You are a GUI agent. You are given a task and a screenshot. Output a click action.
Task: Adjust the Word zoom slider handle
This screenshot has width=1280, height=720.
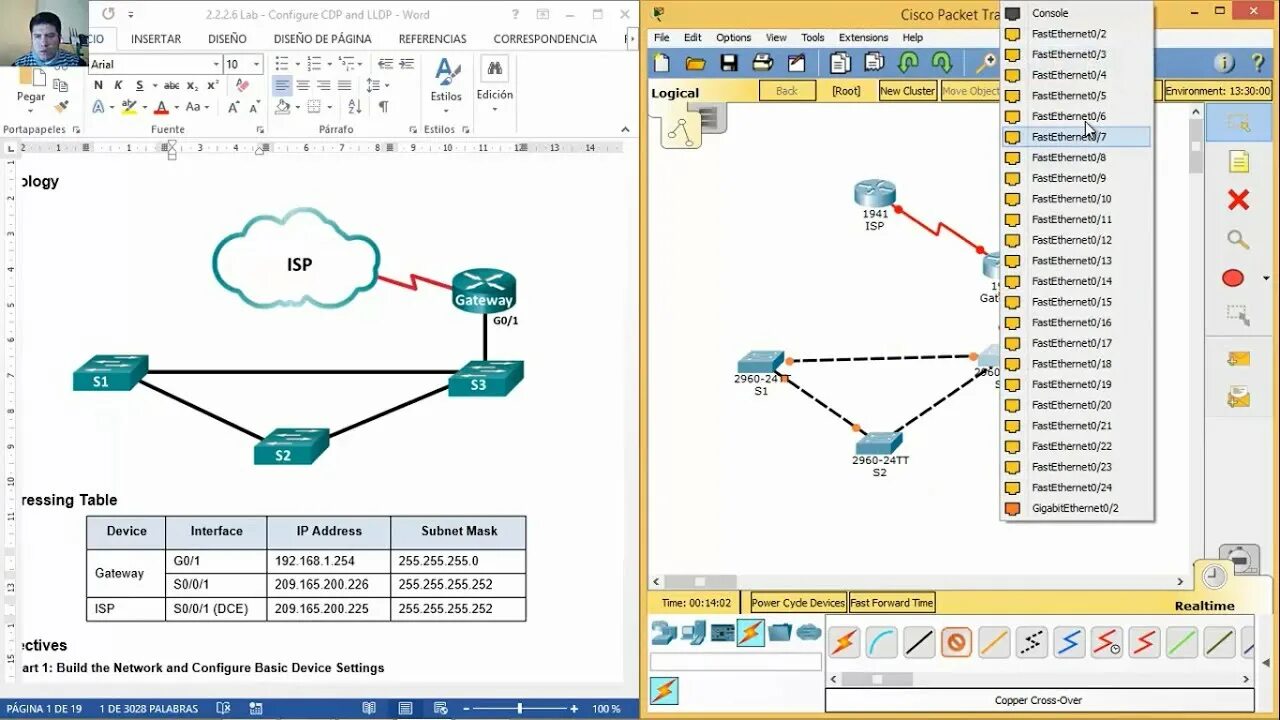pos(519,708)
